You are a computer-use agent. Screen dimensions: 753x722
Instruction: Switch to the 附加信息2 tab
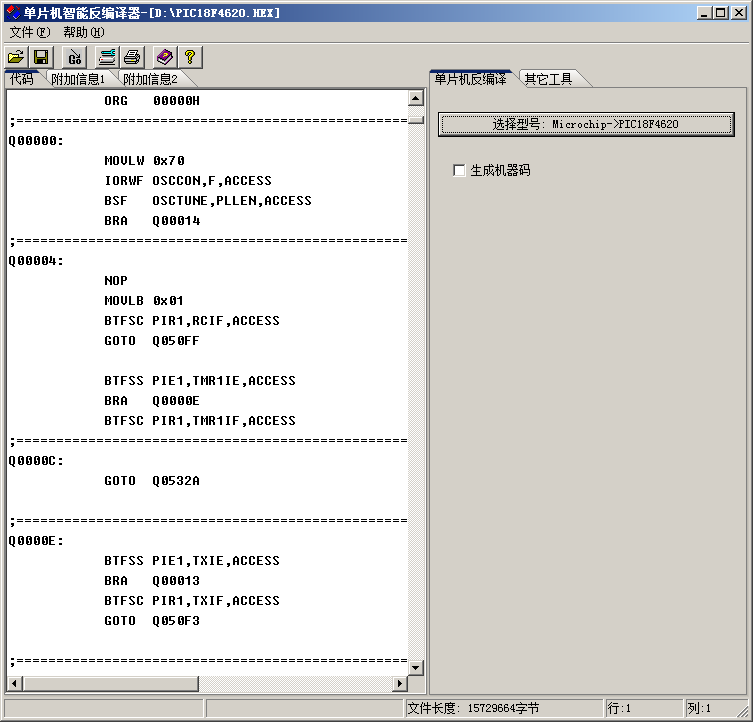point(150,79)
